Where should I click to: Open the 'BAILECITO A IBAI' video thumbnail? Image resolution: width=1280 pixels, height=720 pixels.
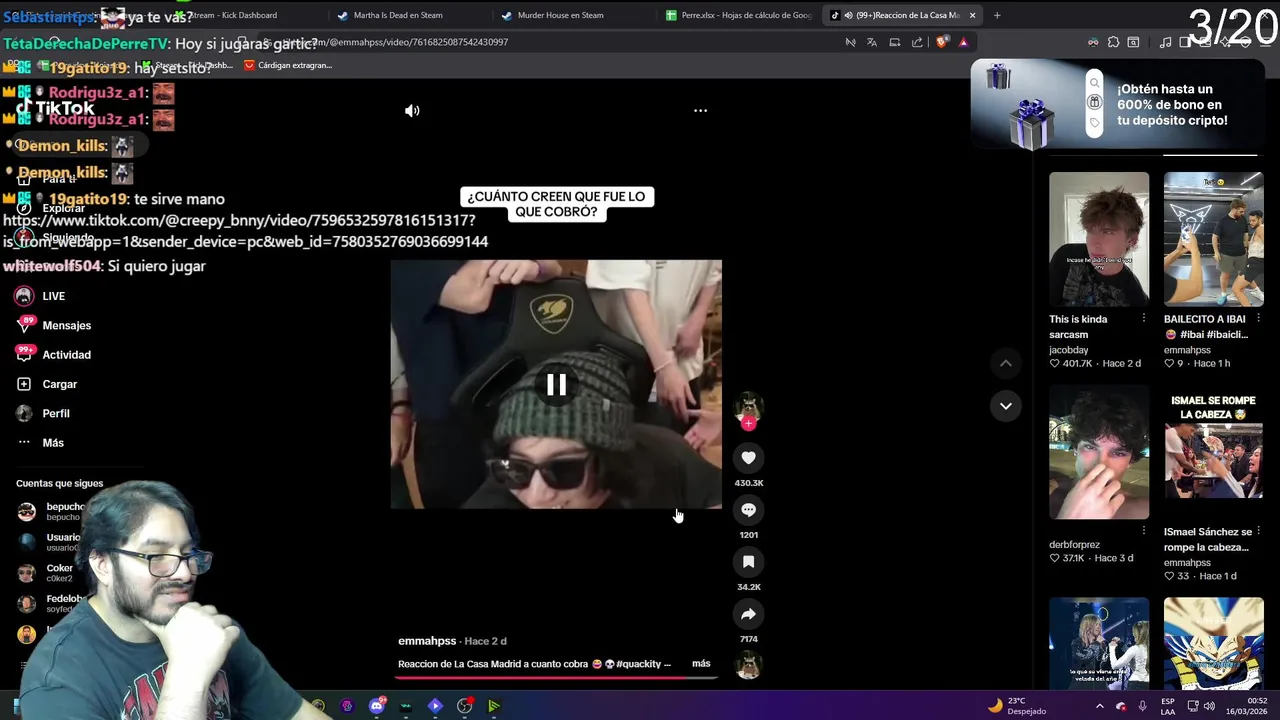click(1213, 239)
